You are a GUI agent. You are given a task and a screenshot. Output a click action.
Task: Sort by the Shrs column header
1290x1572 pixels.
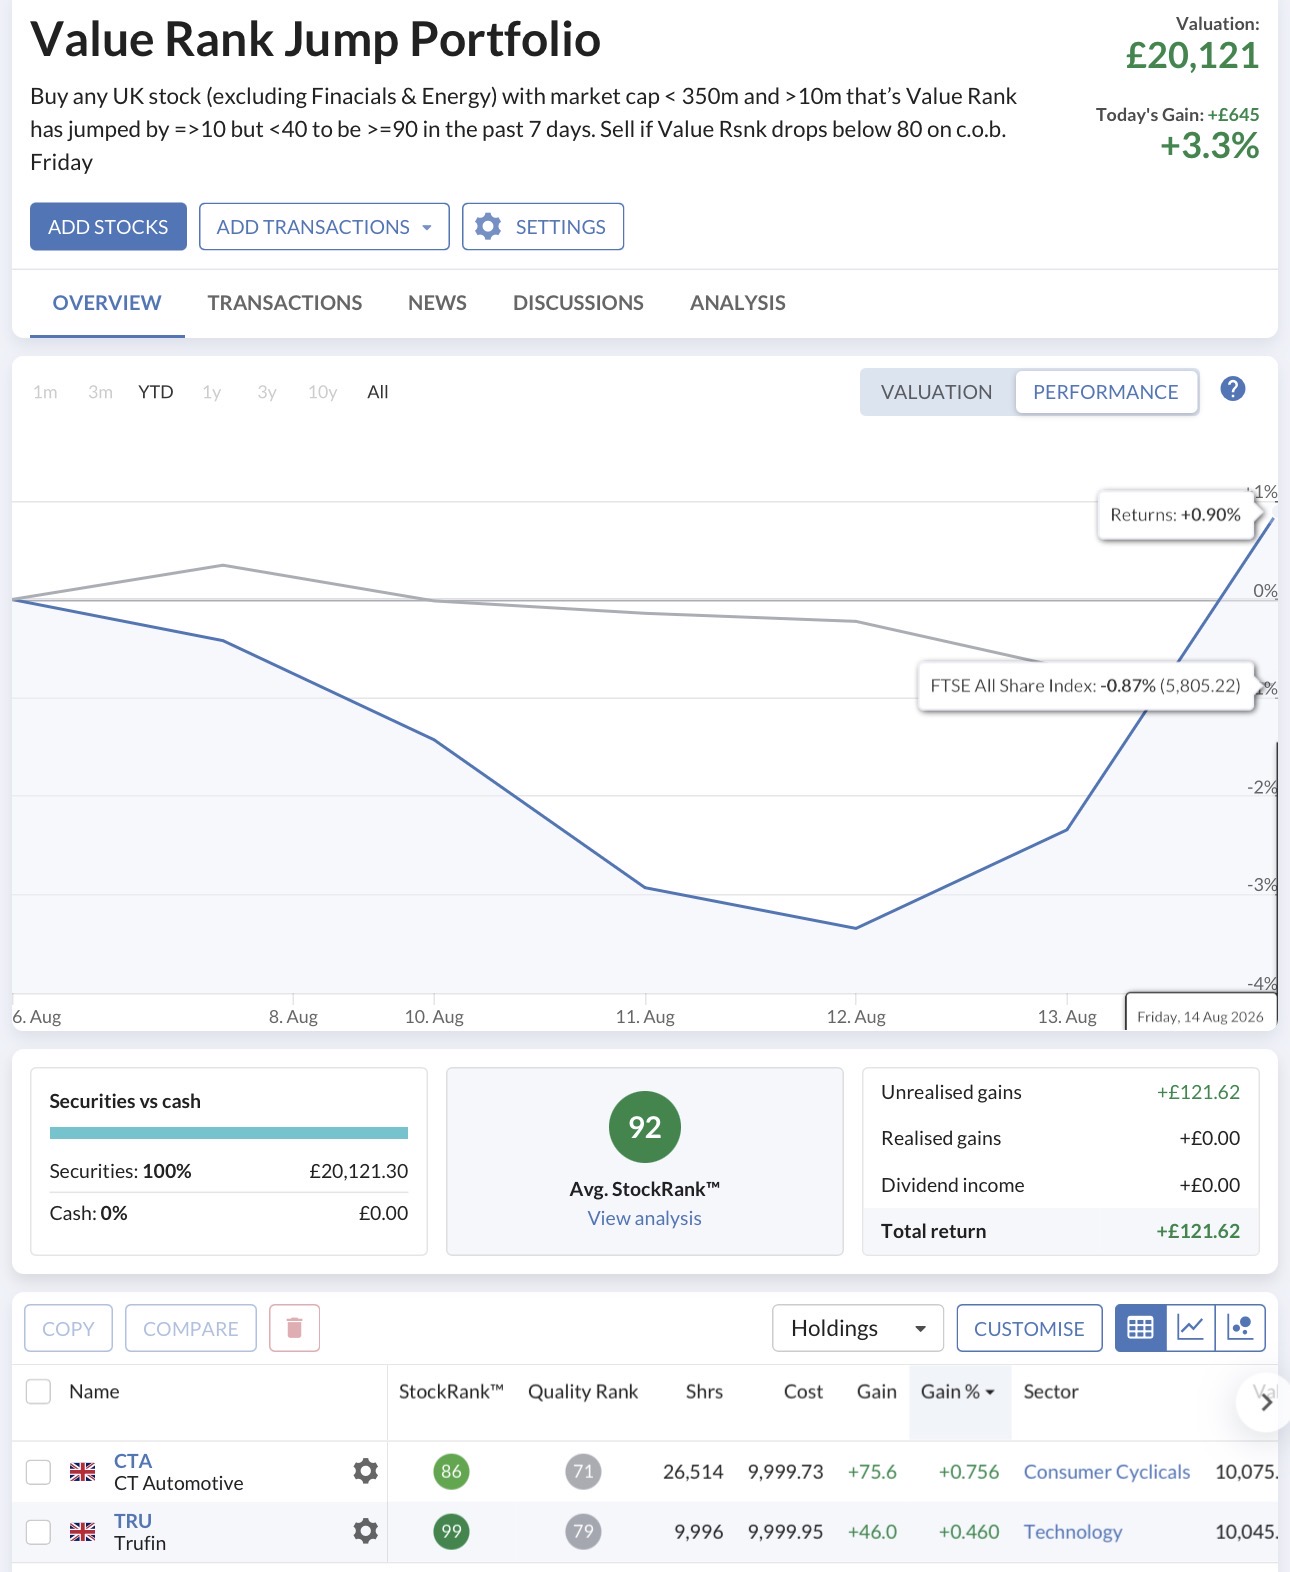coord(704,1391)
